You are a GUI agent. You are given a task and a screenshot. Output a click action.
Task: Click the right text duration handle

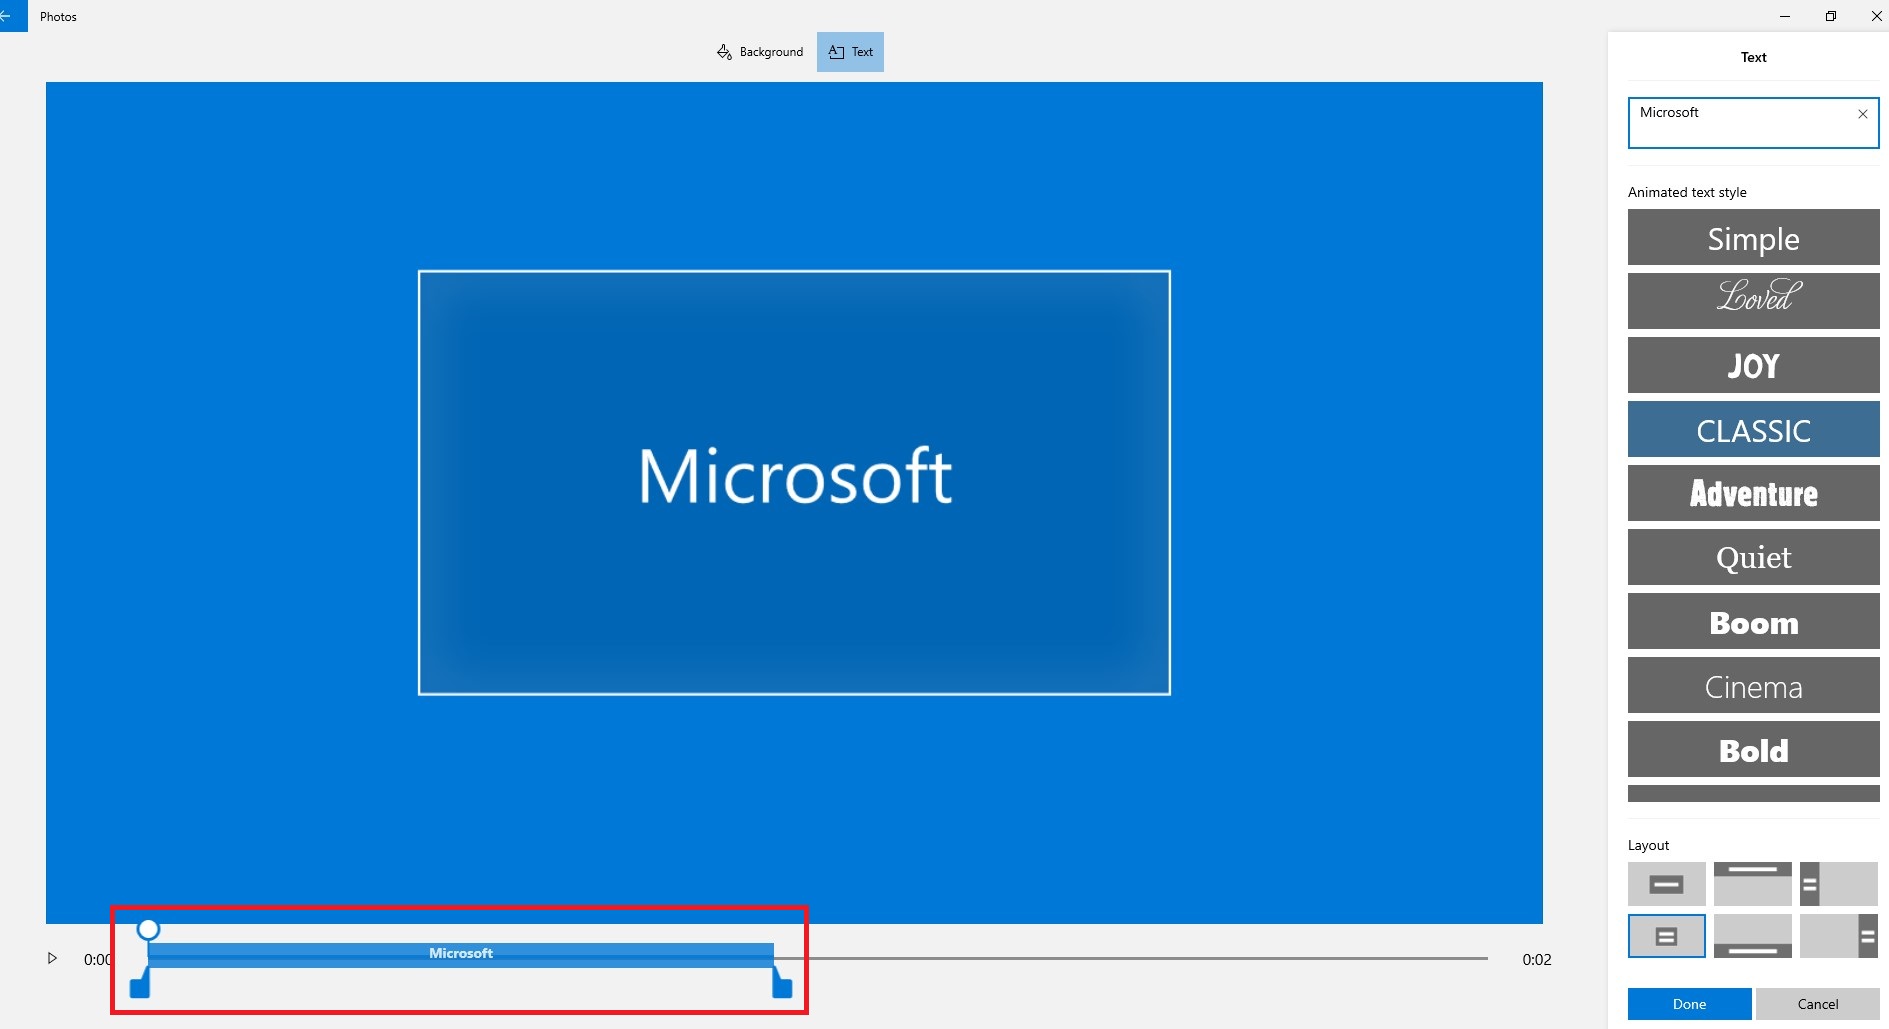tap(782, 985)
